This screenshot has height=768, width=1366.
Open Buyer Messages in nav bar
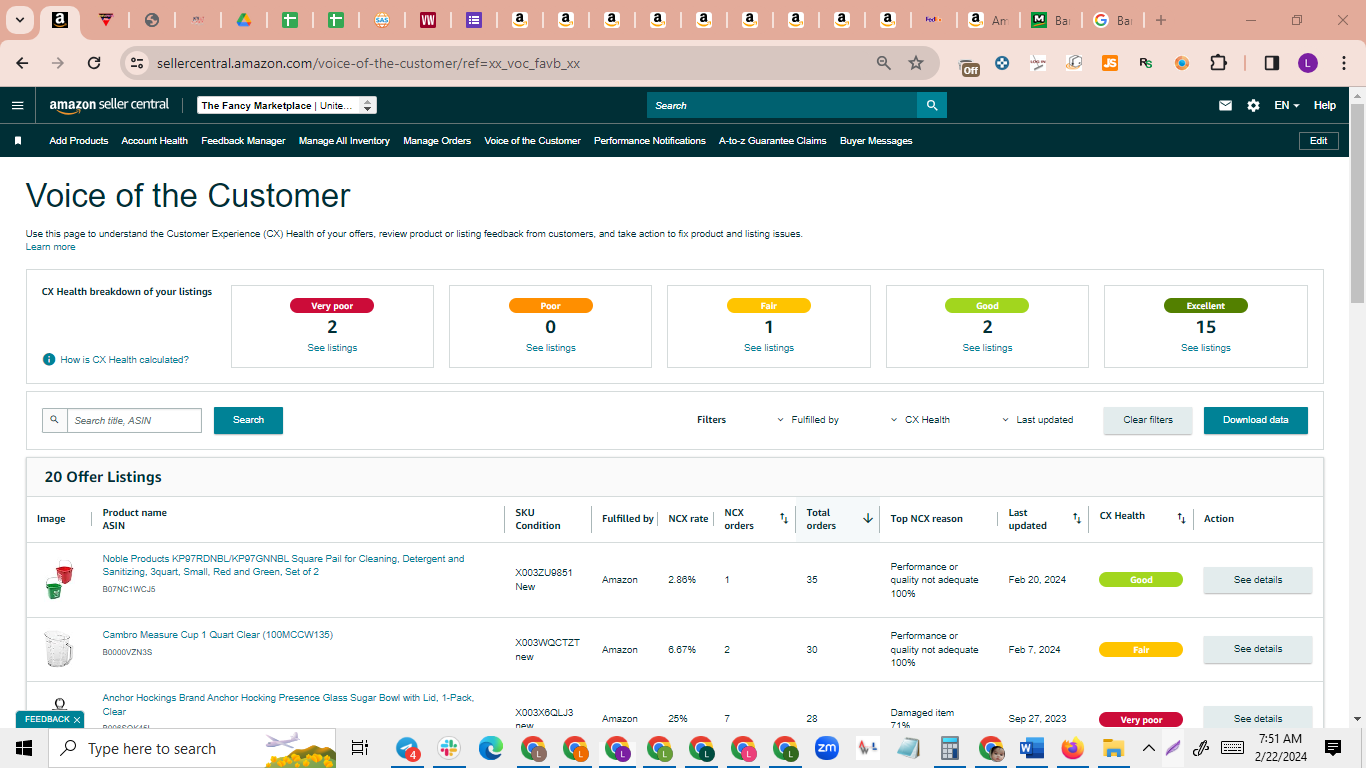click(876, 141)
